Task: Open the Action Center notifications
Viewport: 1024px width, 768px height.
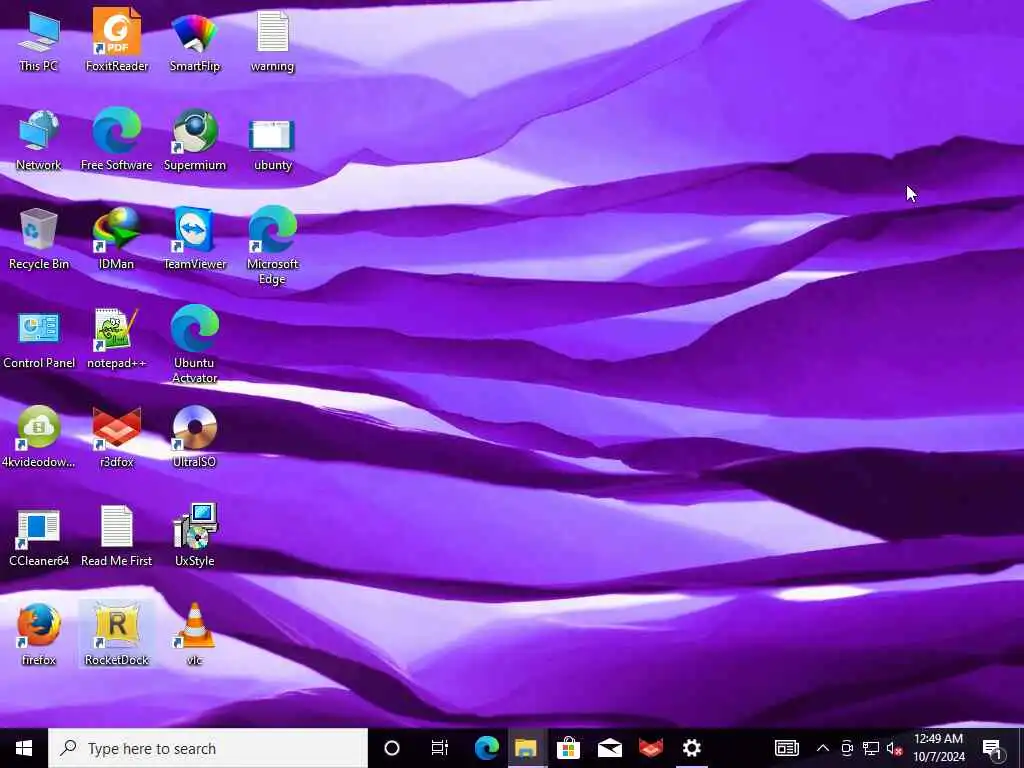Action: click(993, 748)
